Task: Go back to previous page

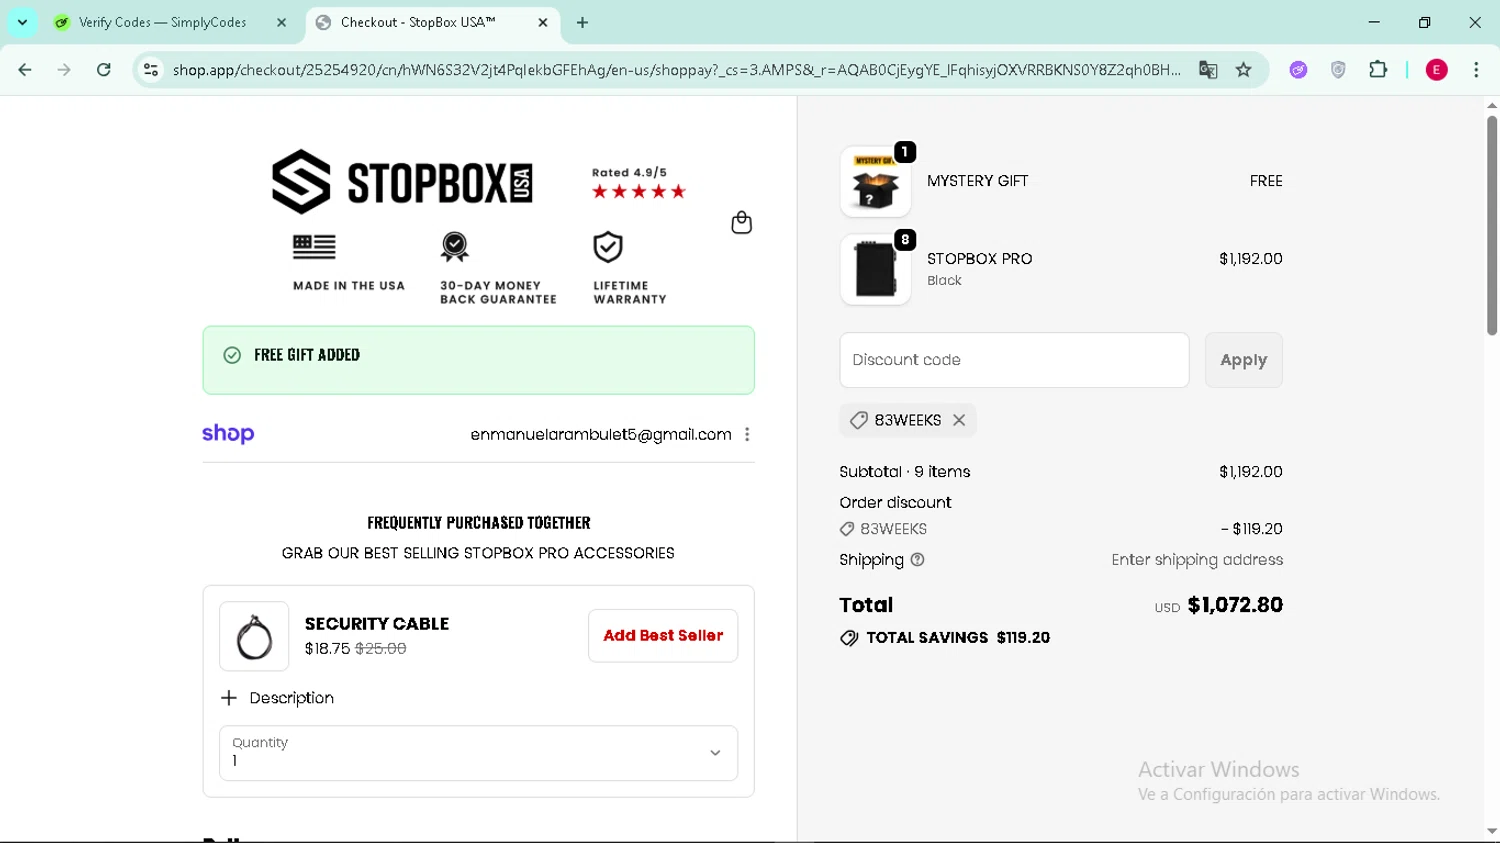Action: [25, 70]
